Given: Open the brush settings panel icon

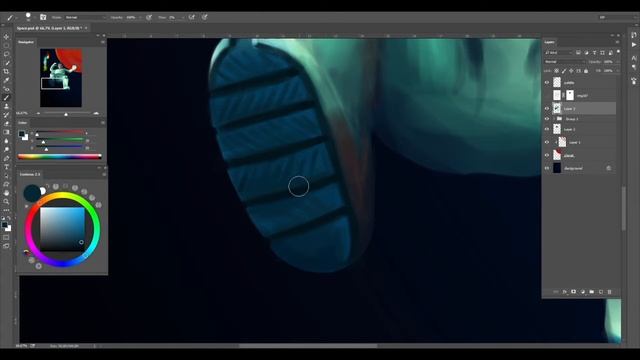Looking at the screenshot, I should [x=43, y=17].
